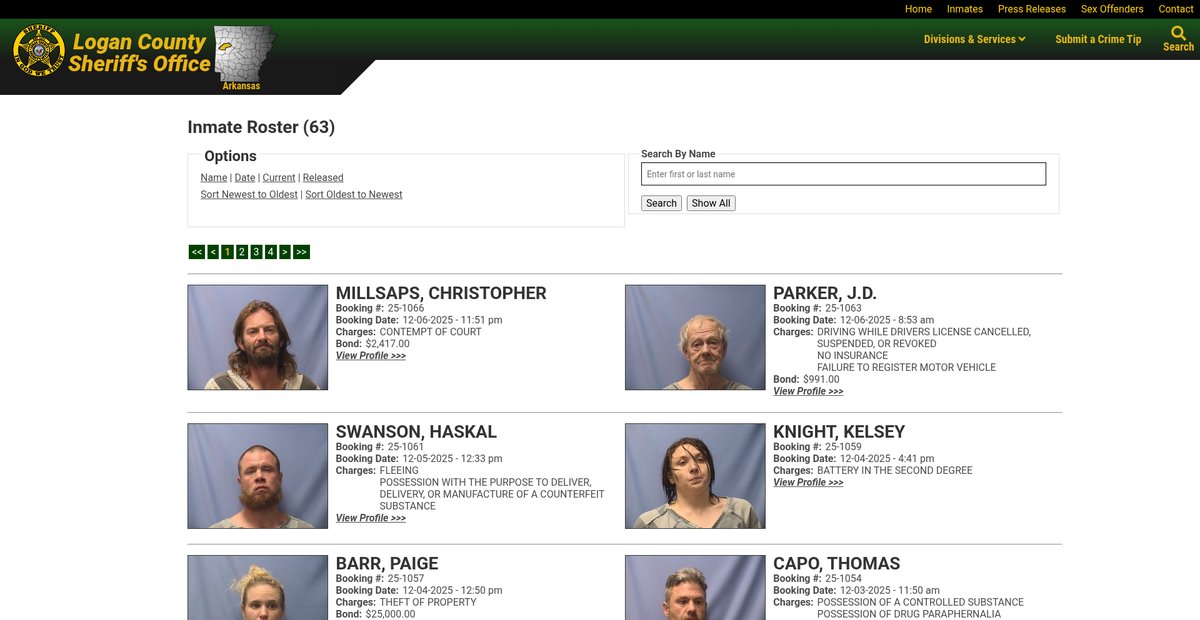This screenshot has height=620, width=1200.
Task: Go to next page with > button
Action: point(285,252)
